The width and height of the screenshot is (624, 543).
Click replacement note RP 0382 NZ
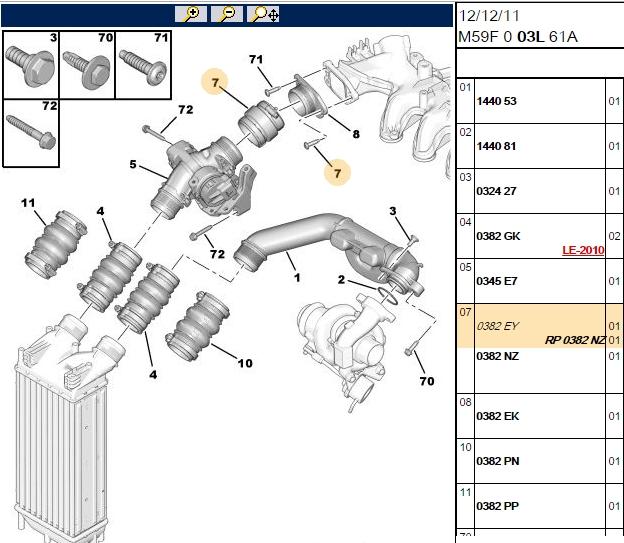point(575,340)
